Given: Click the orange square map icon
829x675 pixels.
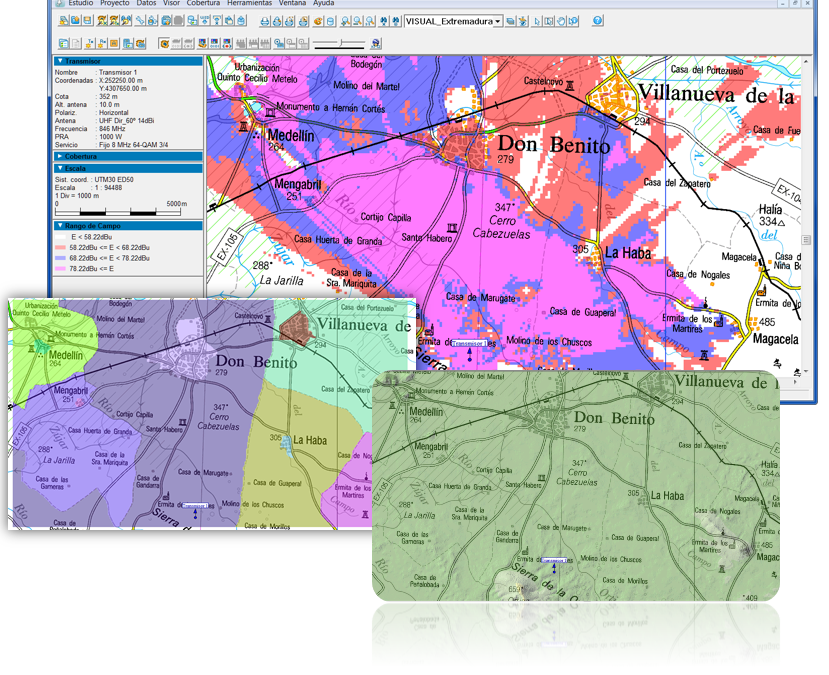Looking at the screenshot, I should [114, 43].
